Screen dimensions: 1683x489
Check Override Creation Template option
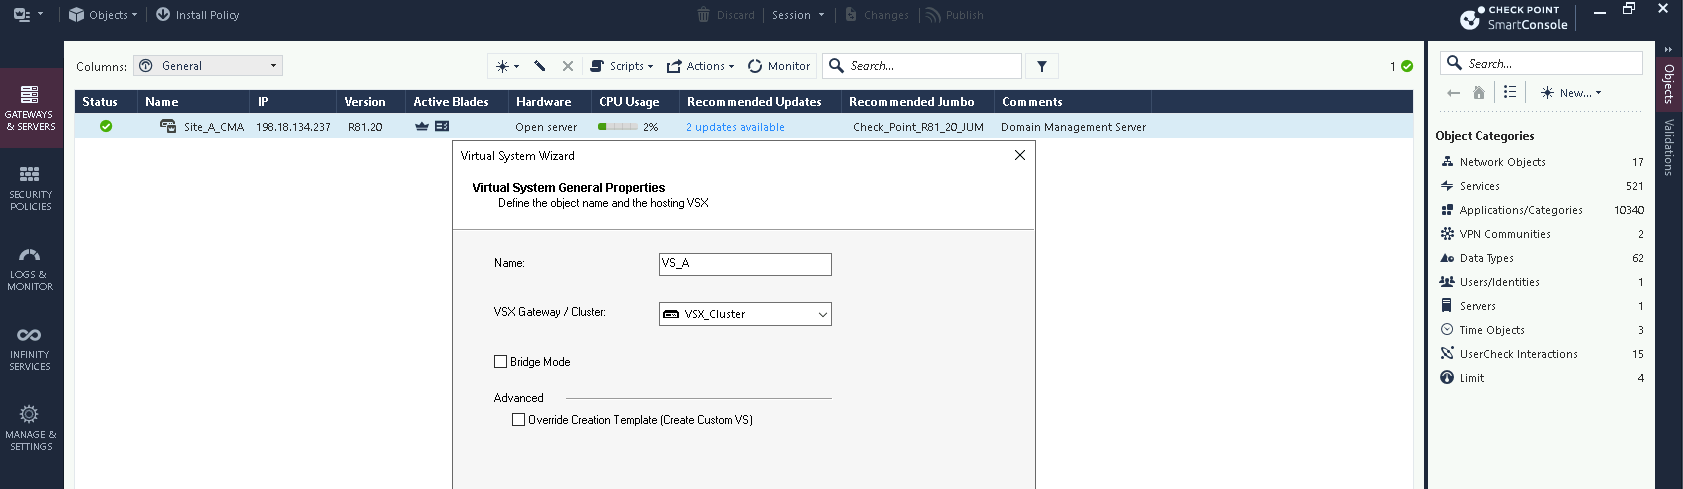pyautogui.click(x=519, y=420)
